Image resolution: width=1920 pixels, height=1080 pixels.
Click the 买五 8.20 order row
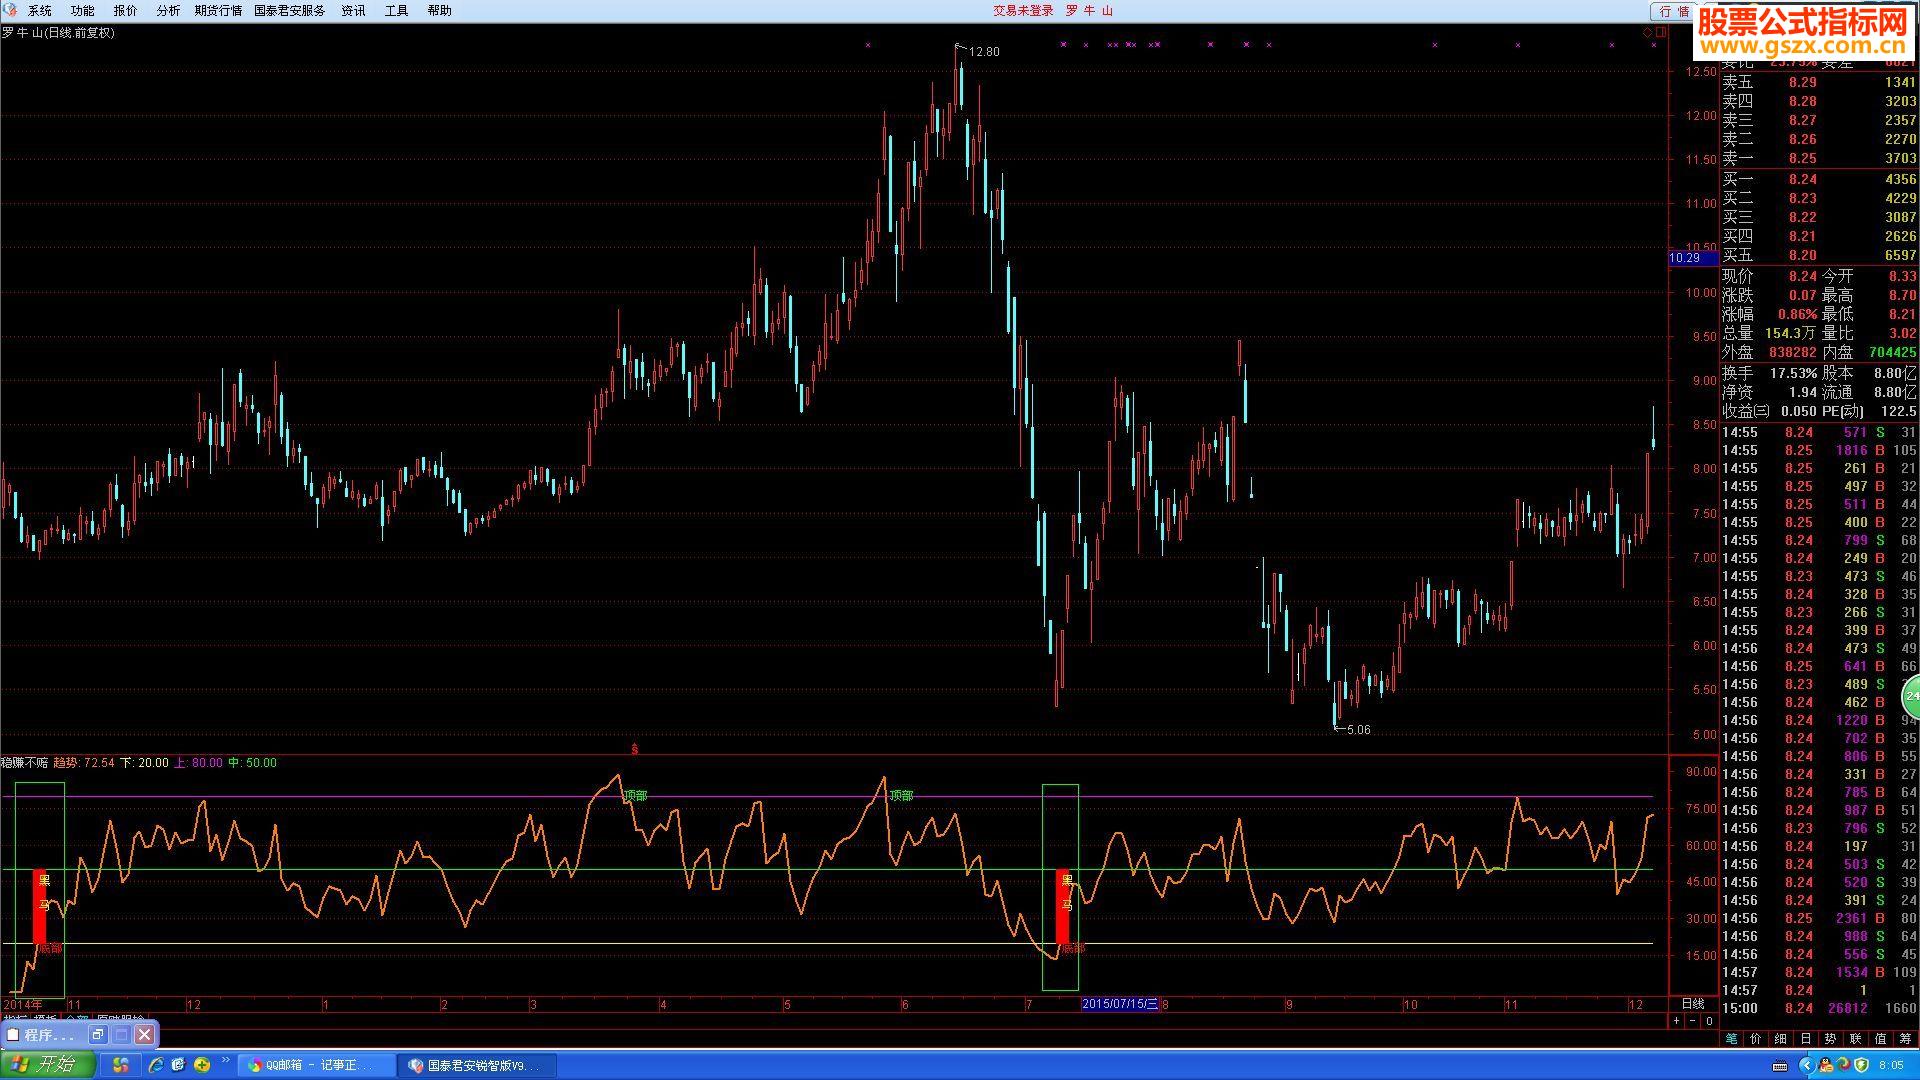(1819, 255)
